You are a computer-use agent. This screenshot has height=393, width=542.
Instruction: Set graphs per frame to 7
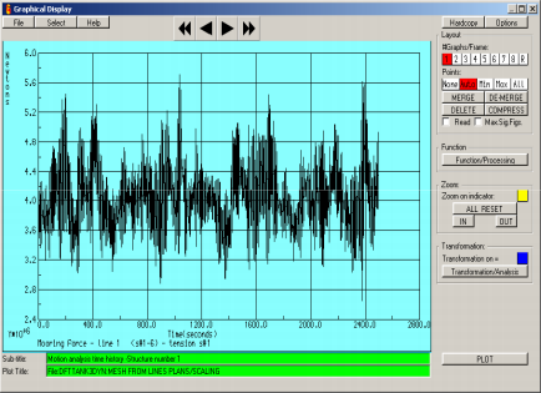click(x=504, y=59)
